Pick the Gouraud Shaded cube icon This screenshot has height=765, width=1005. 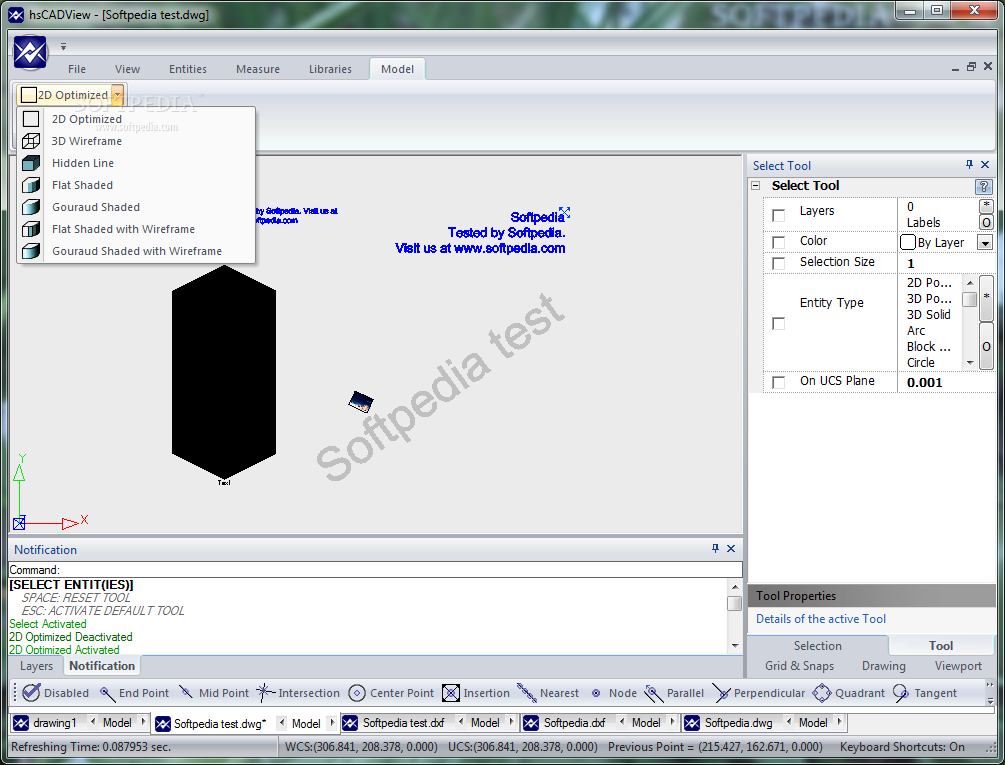coord(31,207)
